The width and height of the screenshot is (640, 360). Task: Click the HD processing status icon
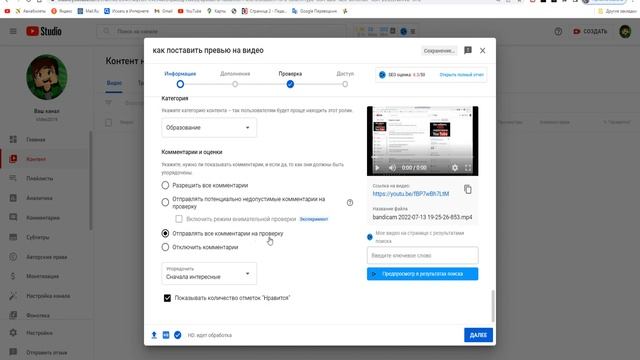pyautogui.click(x=166, y=335)
